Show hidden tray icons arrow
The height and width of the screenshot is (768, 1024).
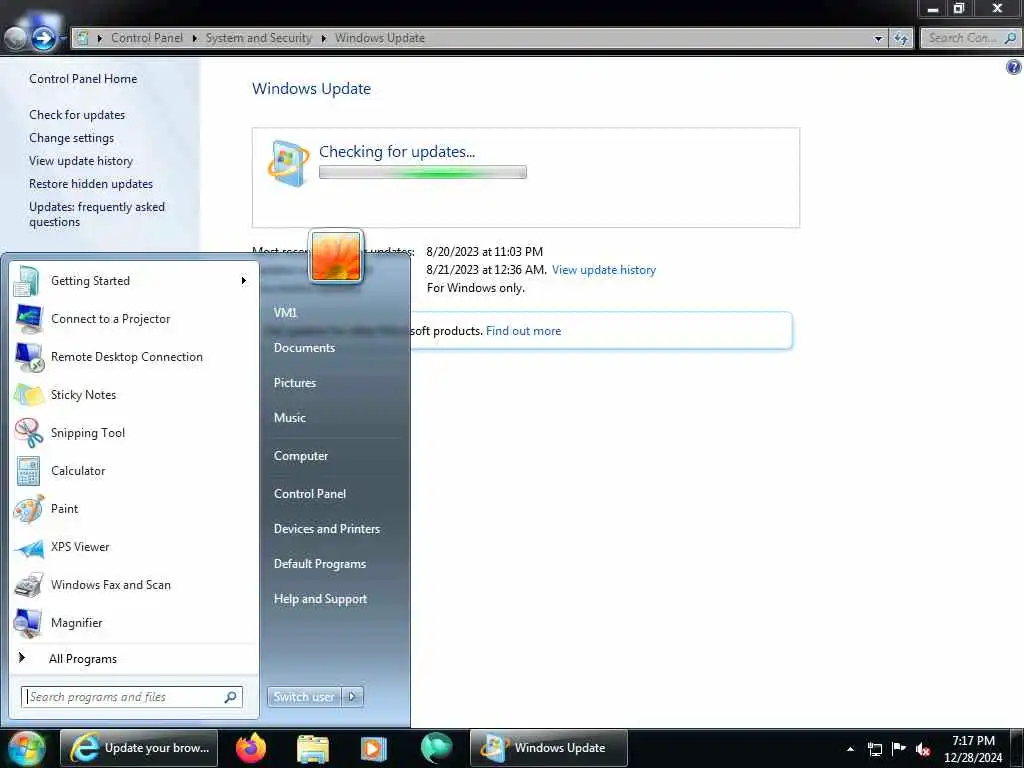point(850,749)
